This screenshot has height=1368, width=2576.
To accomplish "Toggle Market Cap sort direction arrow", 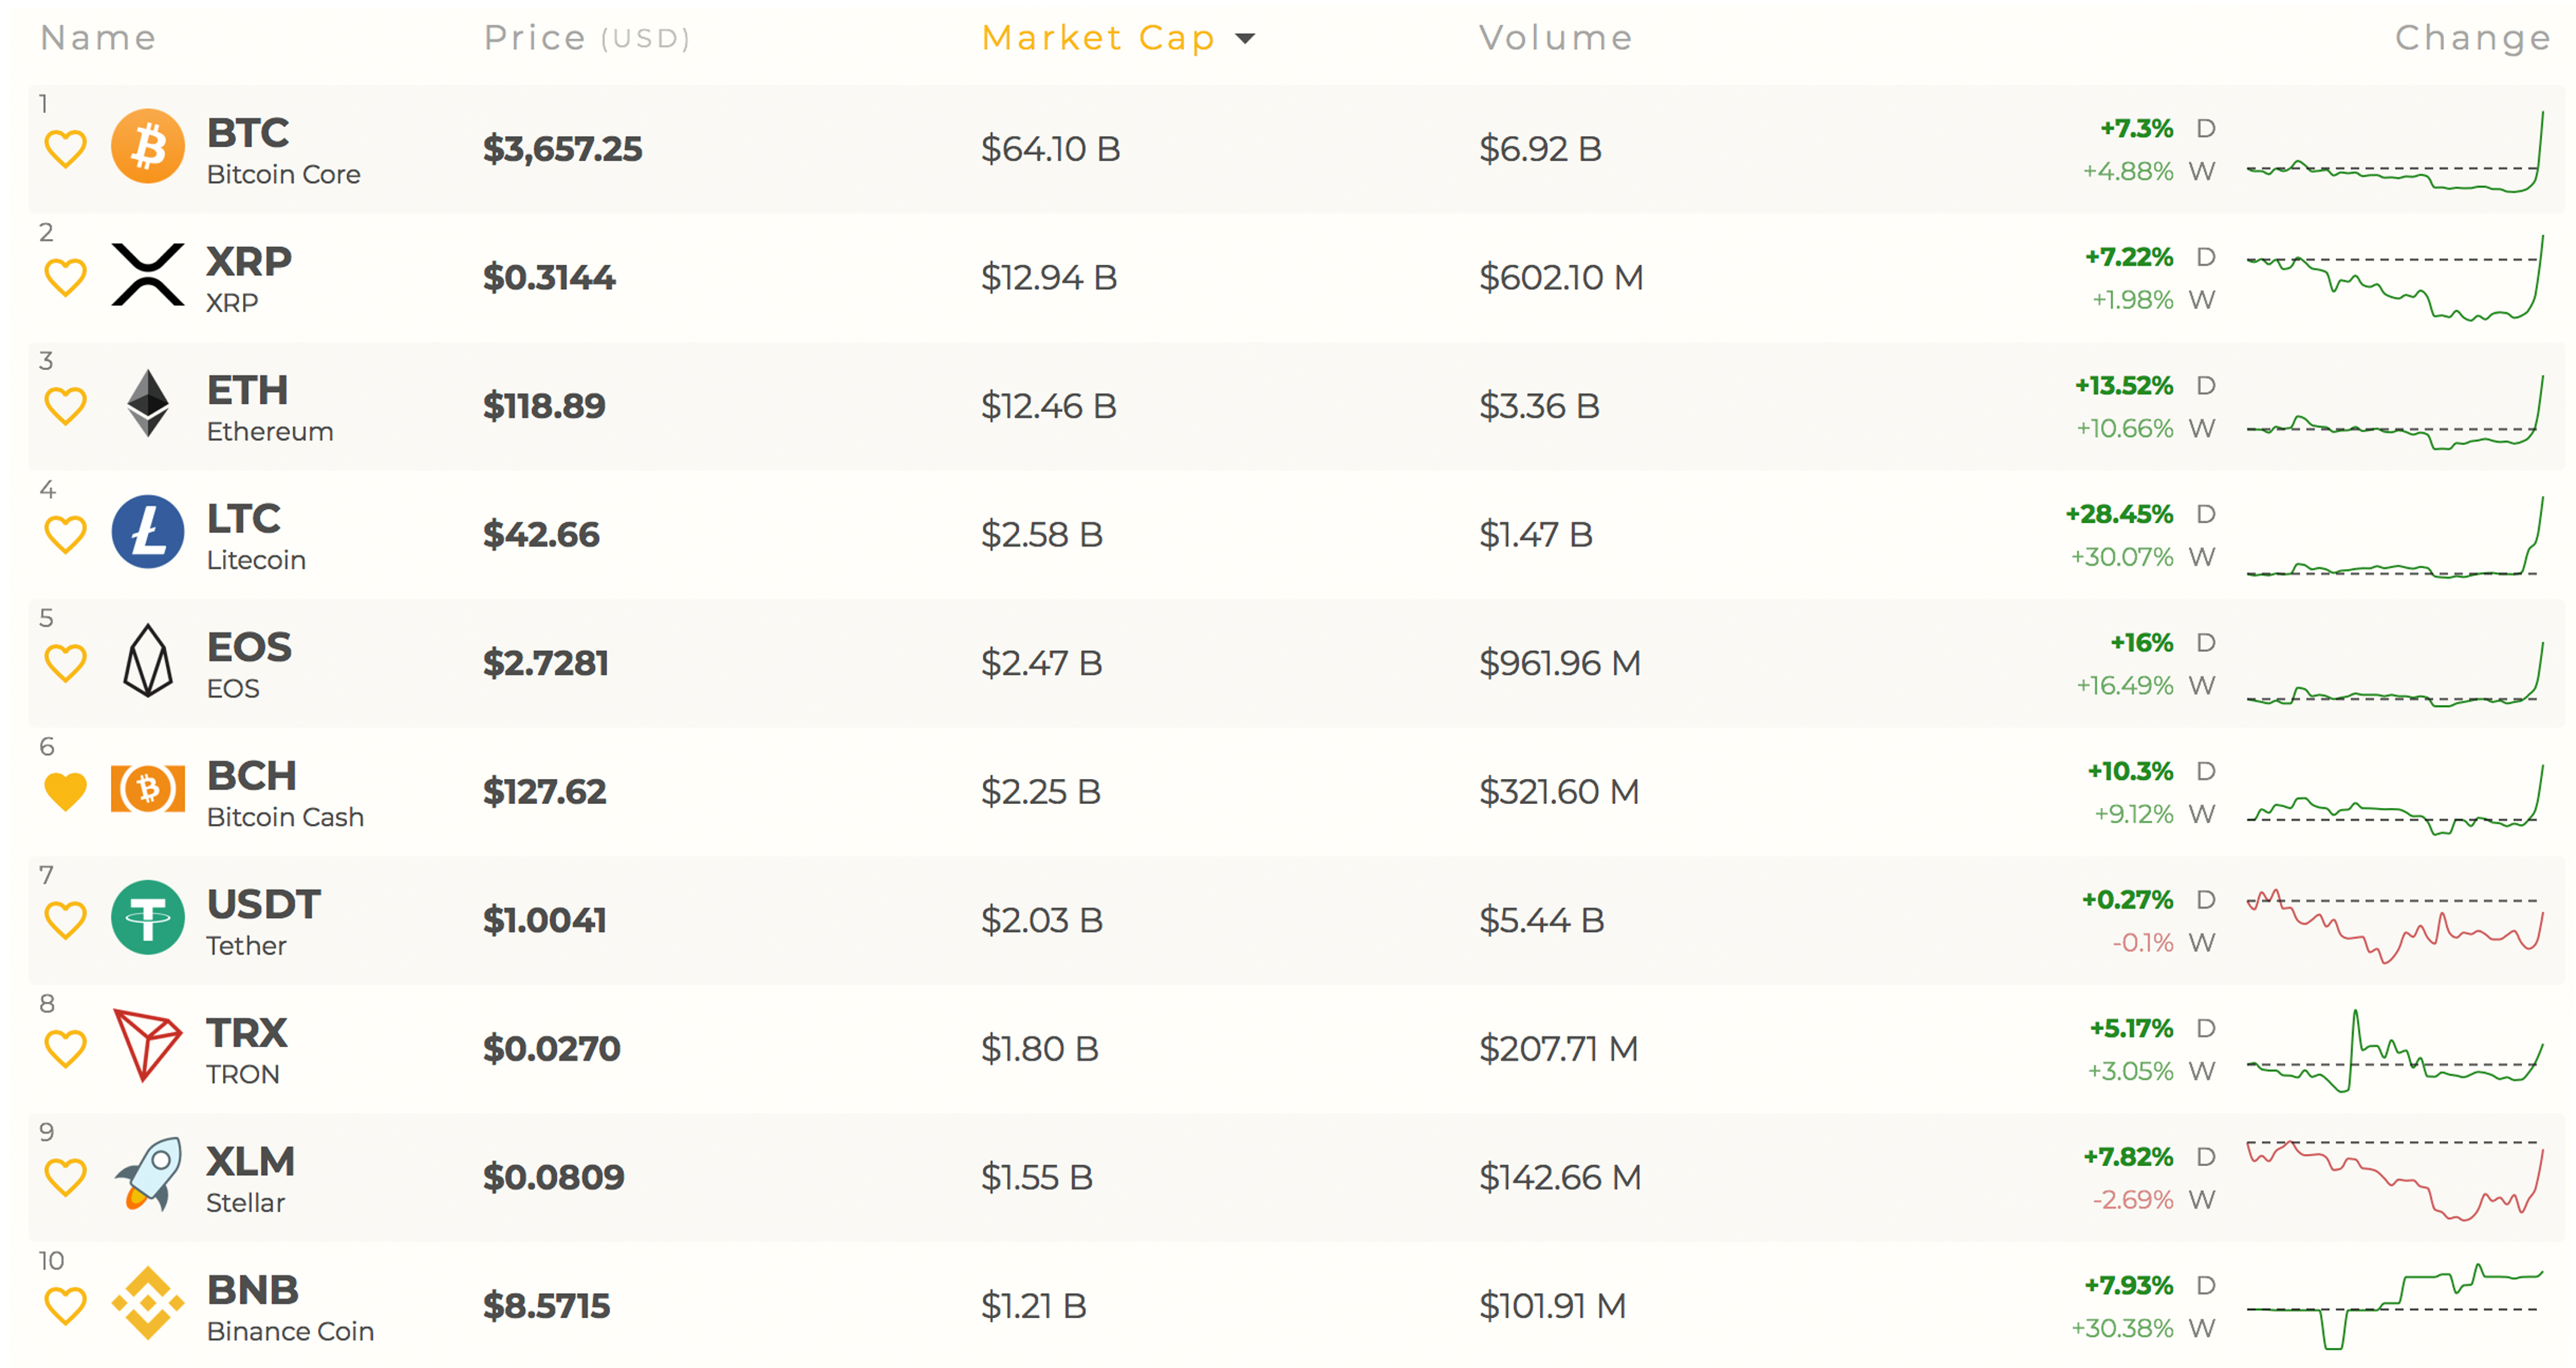I will 1245,39.
